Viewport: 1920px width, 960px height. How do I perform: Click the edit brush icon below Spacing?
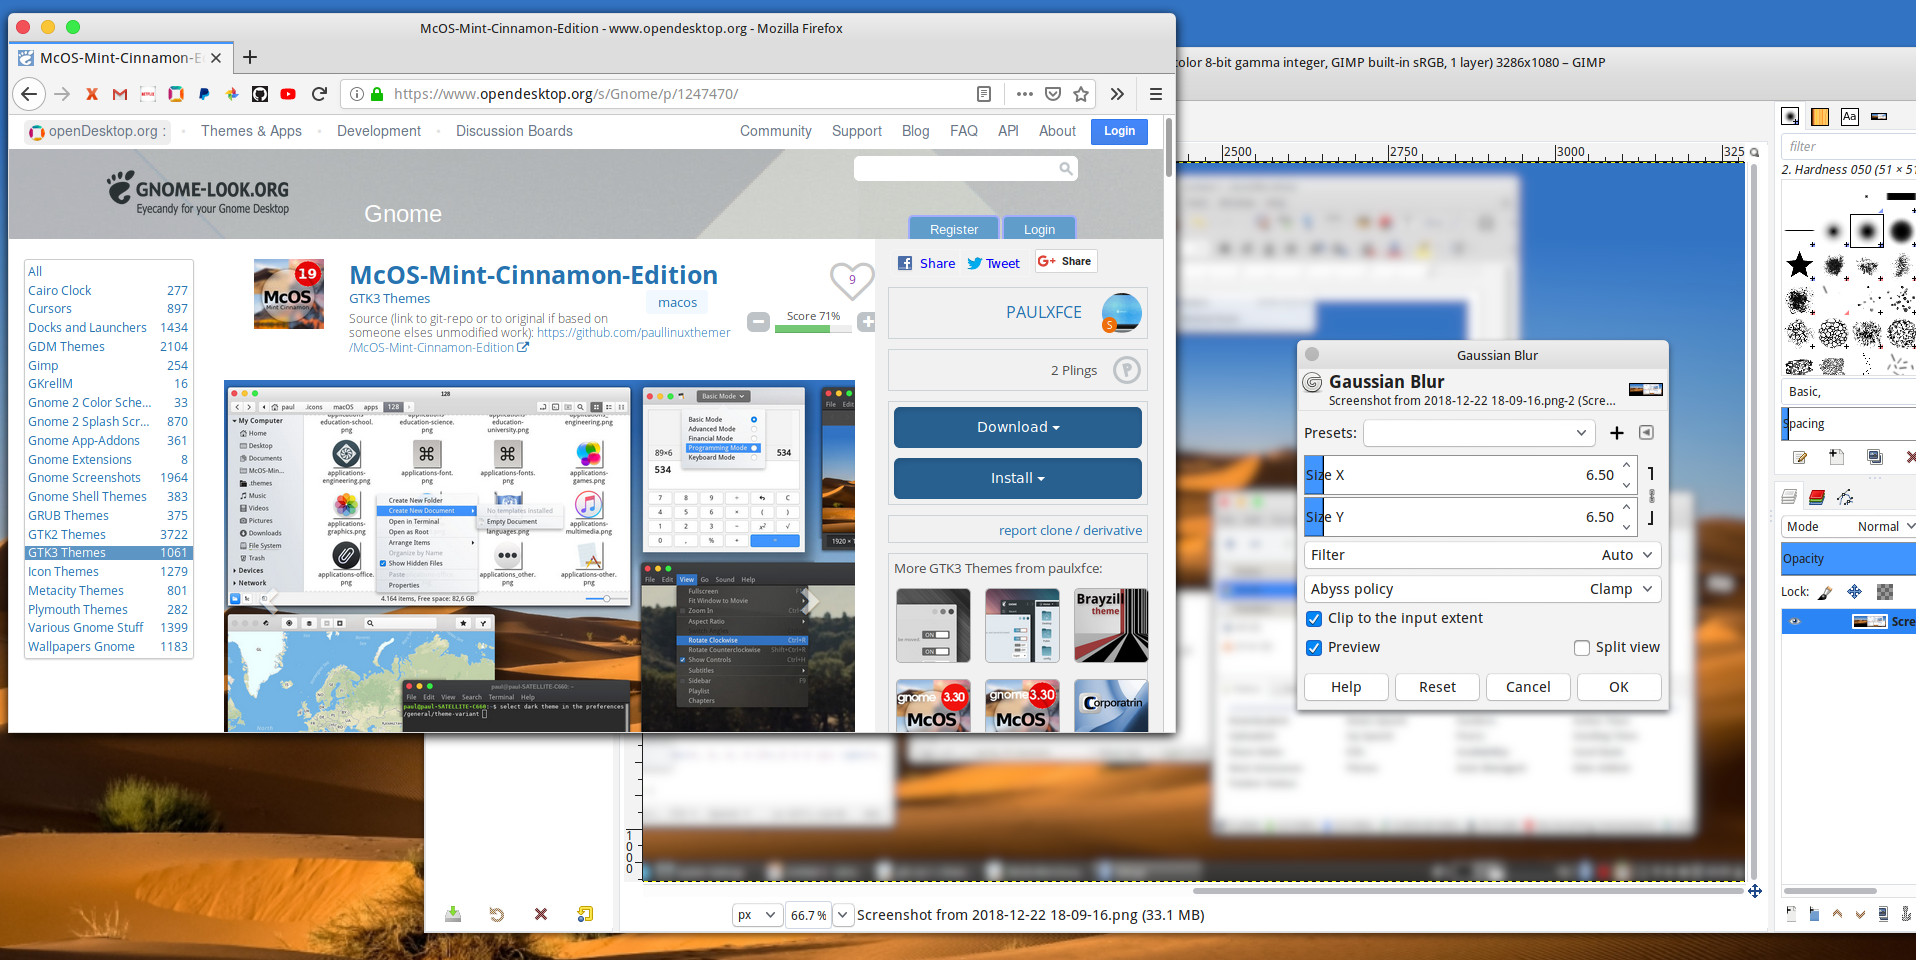(x=1800, y=458)
